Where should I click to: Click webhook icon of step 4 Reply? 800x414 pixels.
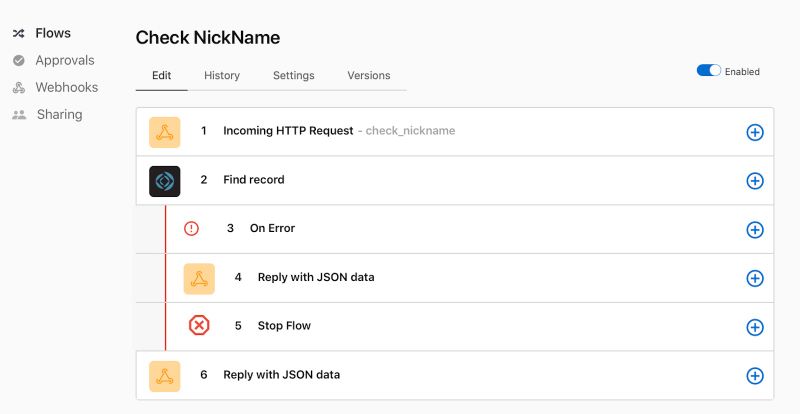[x=199, y=279]
